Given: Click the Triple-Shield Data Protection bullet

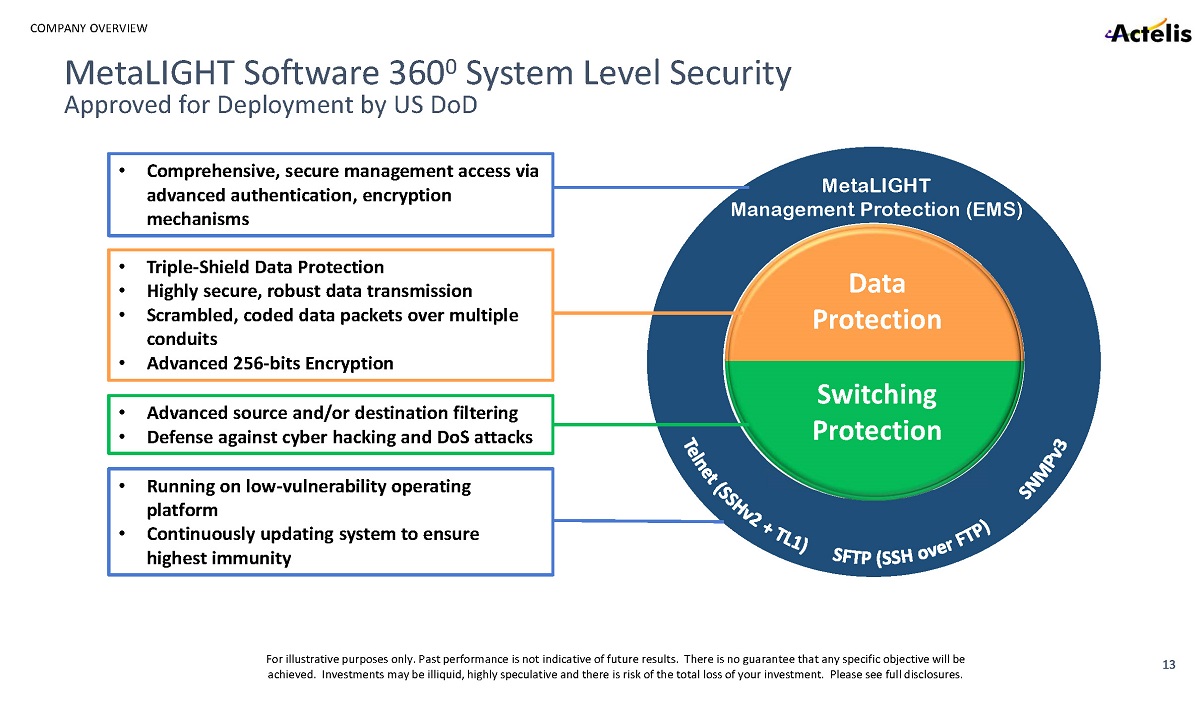Looking at the screenshot, I should tap(265, 267).
